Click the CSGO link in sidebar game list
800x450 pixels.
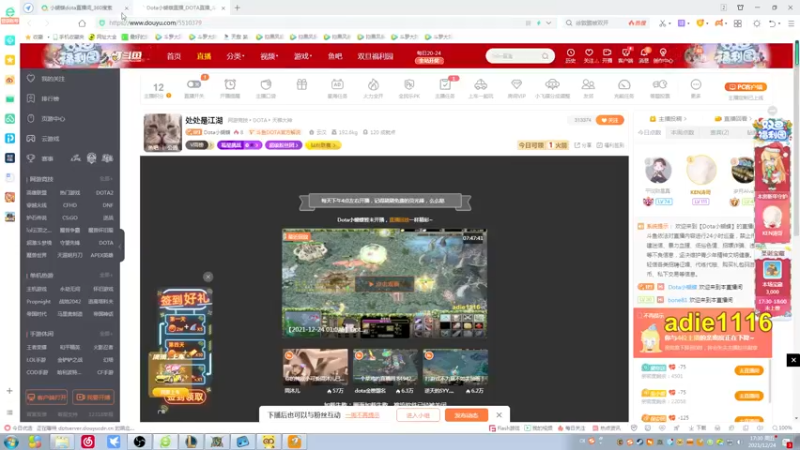click(x=70, y=218)
